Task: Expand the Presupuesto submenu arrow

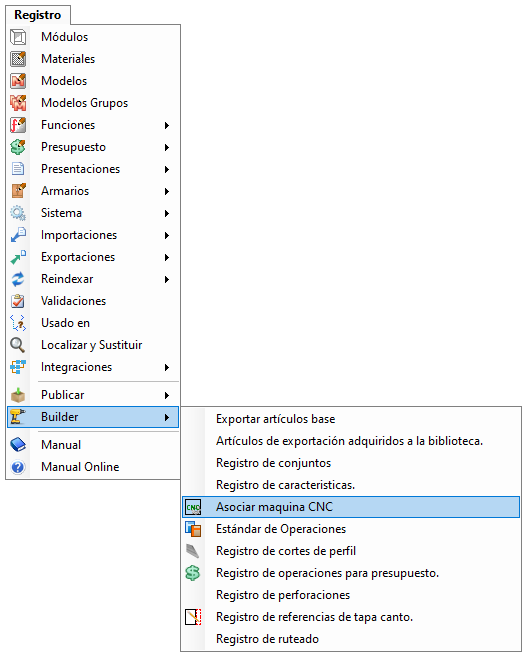Action: pos(167,147)
